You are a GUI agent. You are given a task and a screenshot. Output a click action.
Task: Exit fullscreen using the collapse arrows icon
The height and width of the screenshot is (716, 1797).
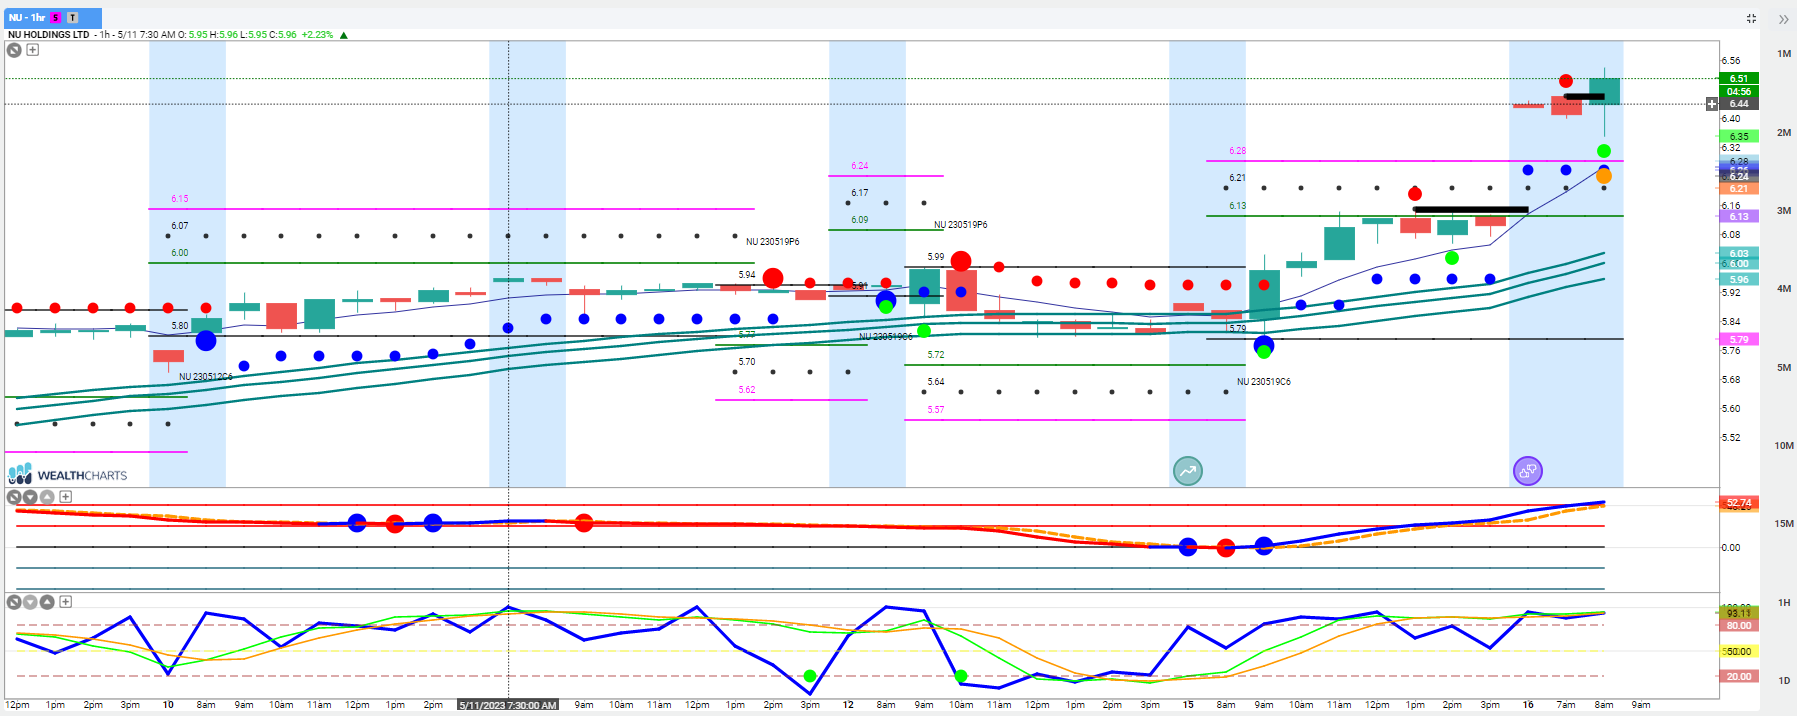[x=1752, y=18]
